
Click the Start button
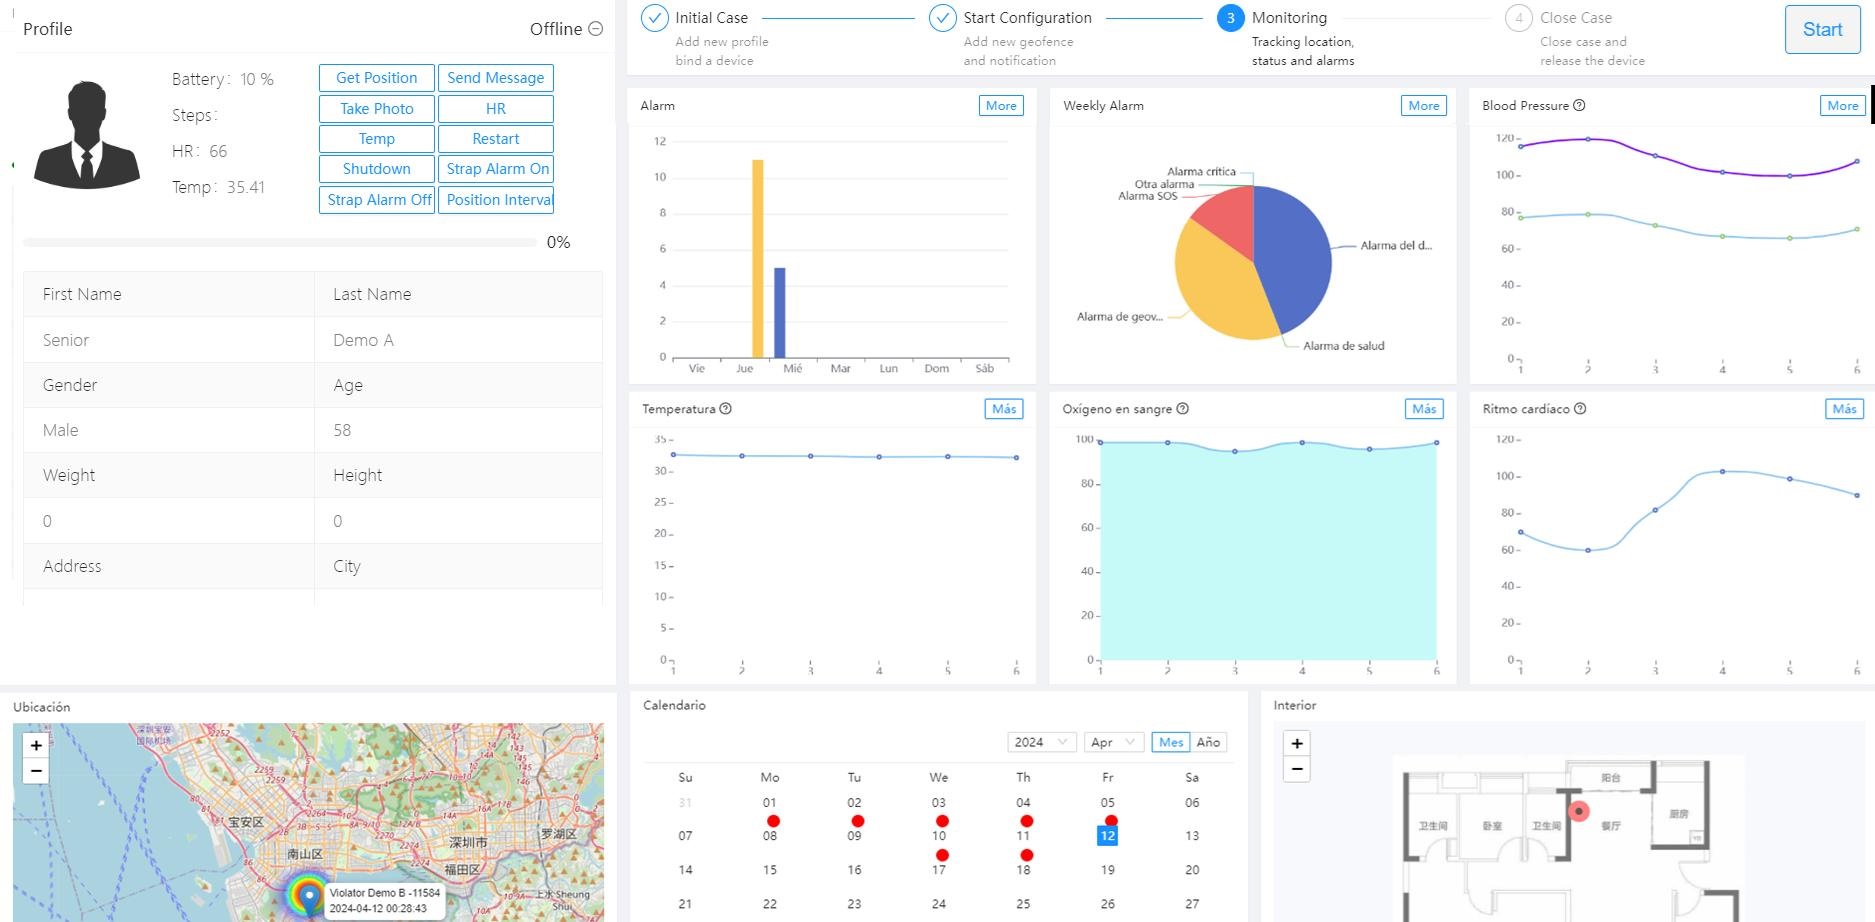(1822, 30)
